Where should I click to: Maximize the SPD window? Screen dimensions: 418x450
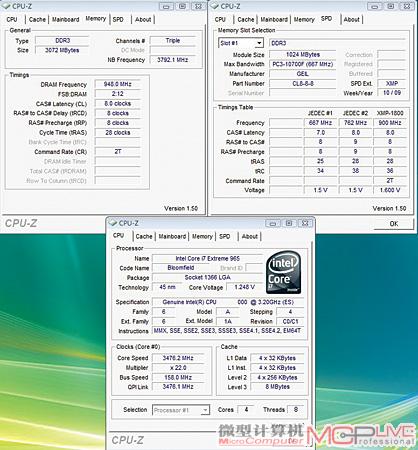(x=391, y=6)
